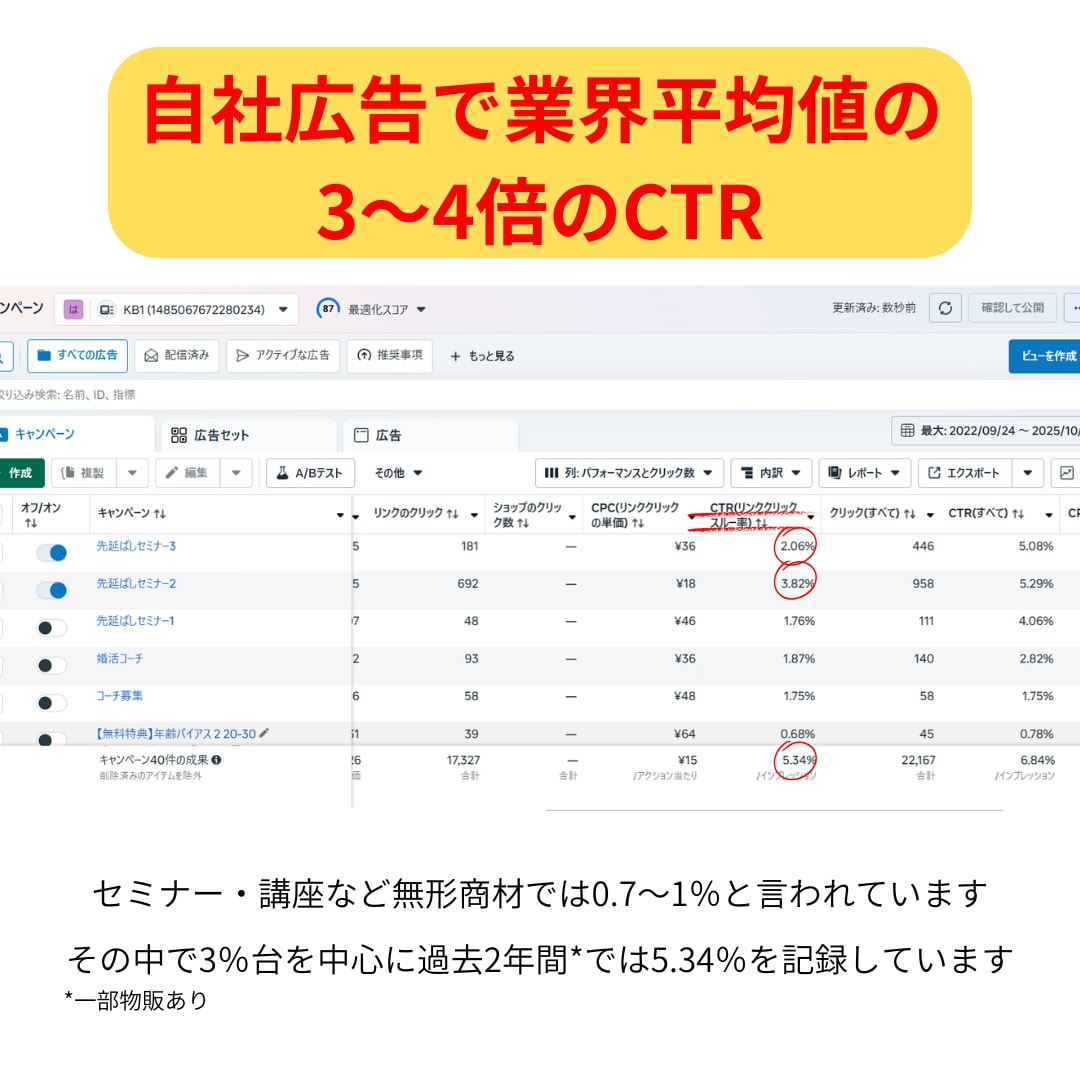Click green 作成 button
The image size is (1080, 1080).
[x=21, y=472]
